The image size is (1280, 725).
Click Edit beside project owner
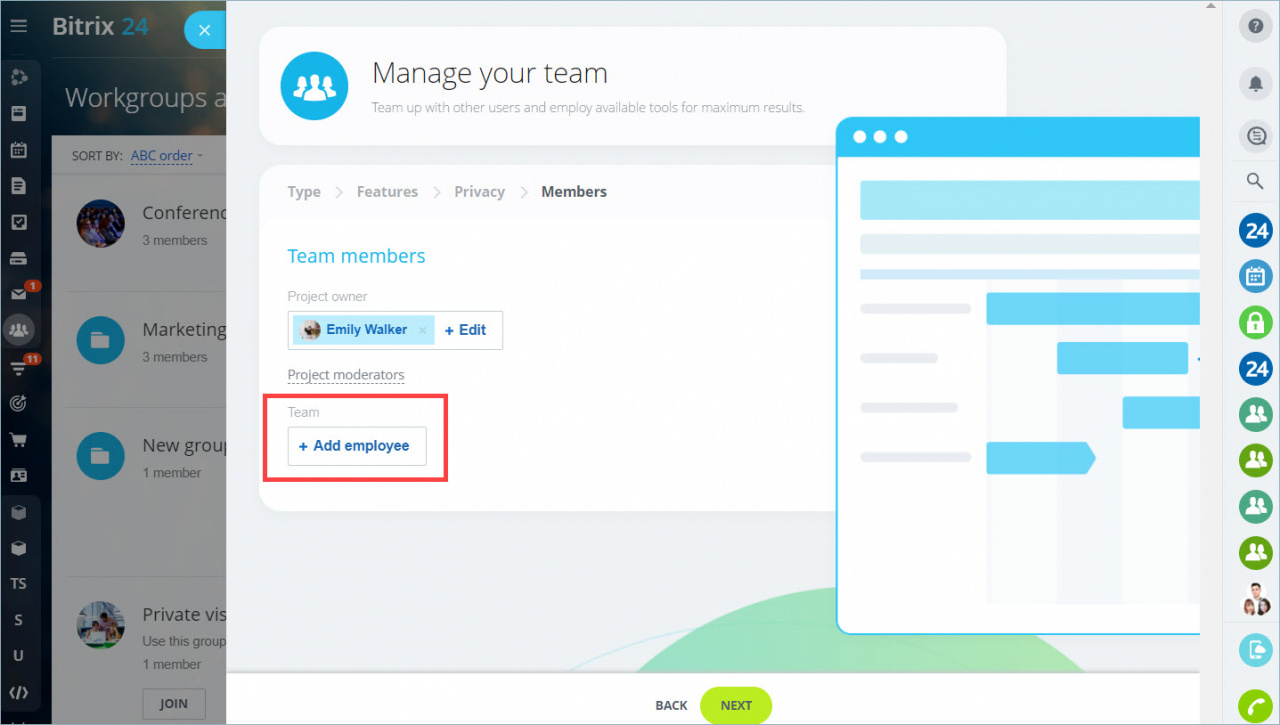pos(465,330)
